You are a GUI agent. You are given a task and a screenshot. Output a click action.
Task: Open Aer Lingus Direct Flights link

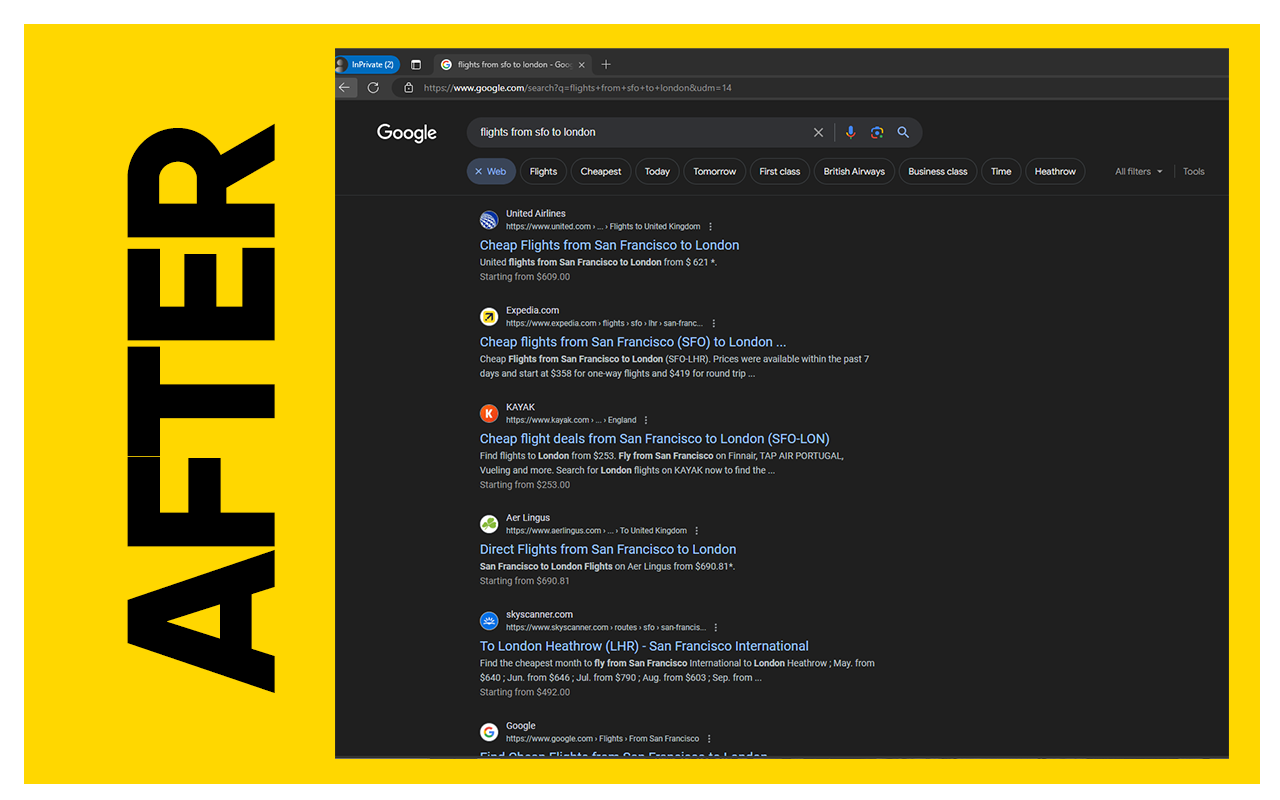tap(607, 549)
